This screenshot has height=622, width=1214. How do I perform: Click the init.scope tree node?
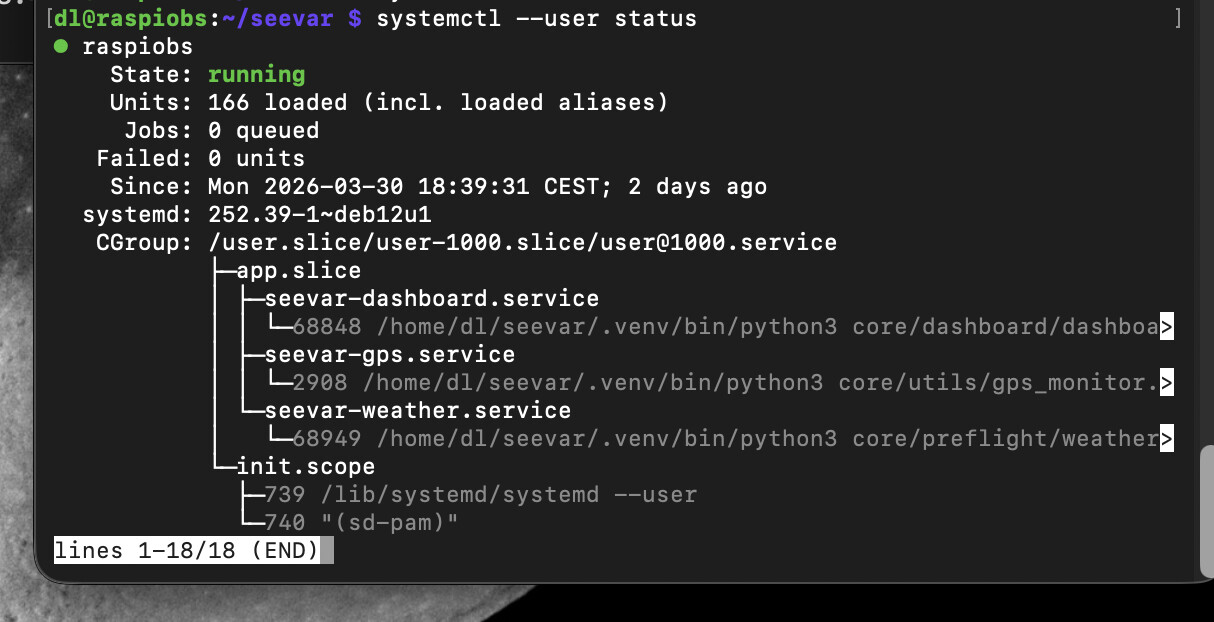click(x=305, y=467)
